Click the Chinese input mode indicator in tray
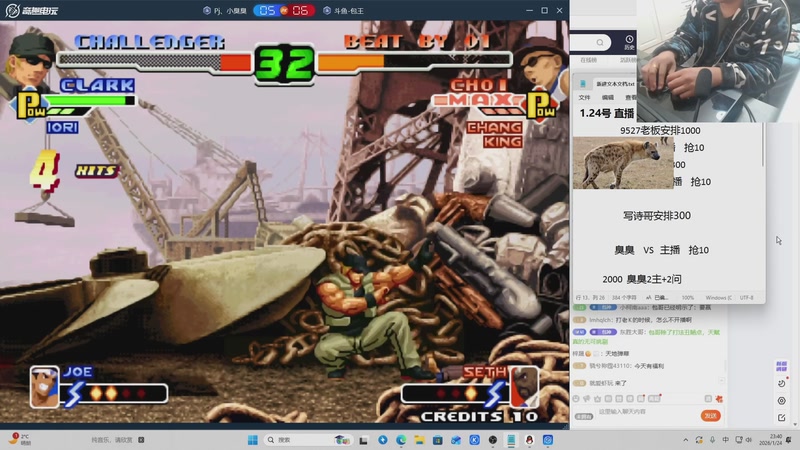The width and height of the screenshot is (800, 450). click(x=726, y=440)
